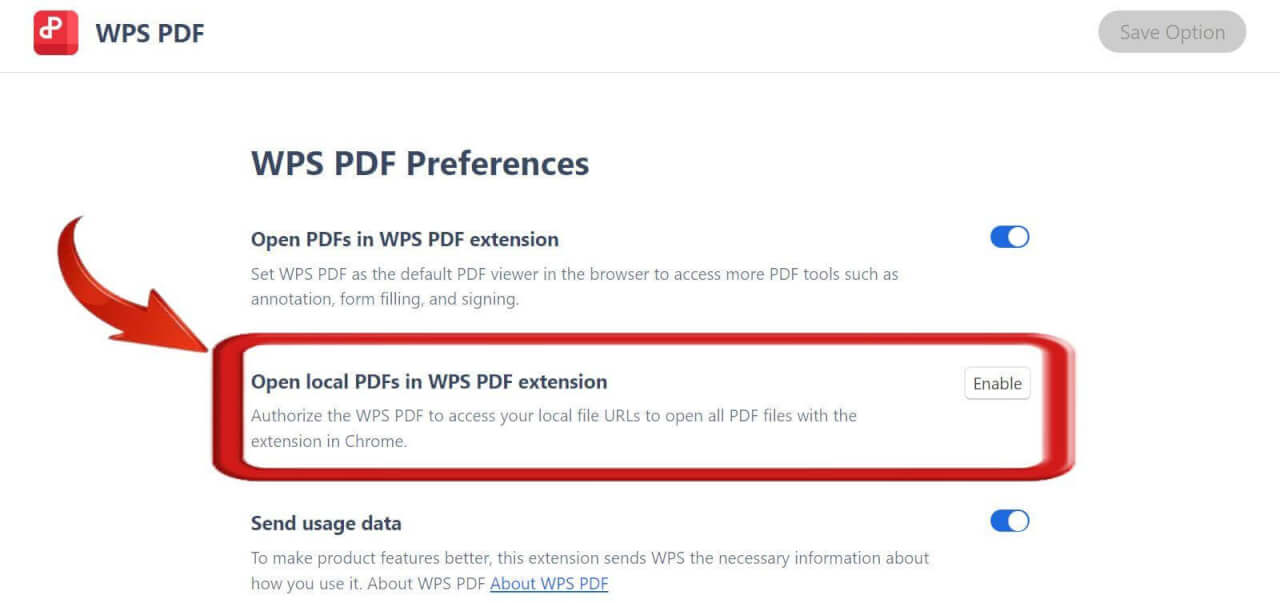Click the grayed-out Save Option control
The image size is (1280, 603).
[x=1171, y=32]
